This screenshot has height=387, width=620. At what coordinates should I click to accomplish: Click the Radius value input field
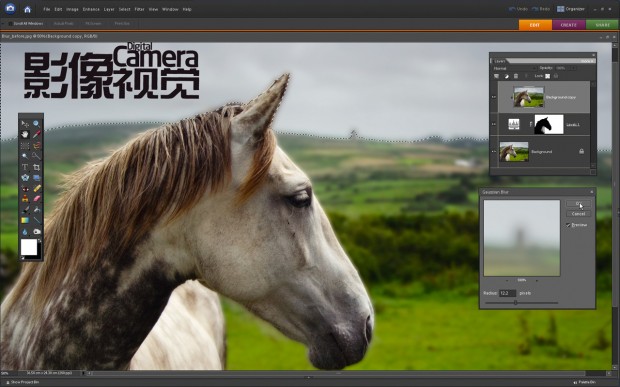507,293
